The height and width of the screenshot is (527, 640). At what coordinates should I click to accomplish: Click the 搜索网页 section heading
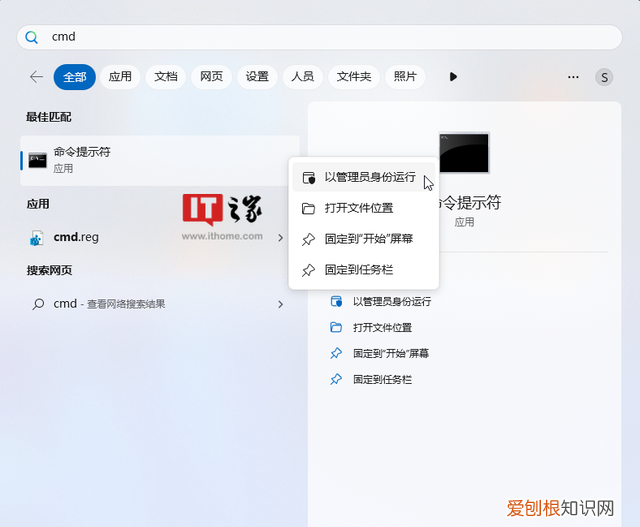pyautogui.click(x=49, y=270)
